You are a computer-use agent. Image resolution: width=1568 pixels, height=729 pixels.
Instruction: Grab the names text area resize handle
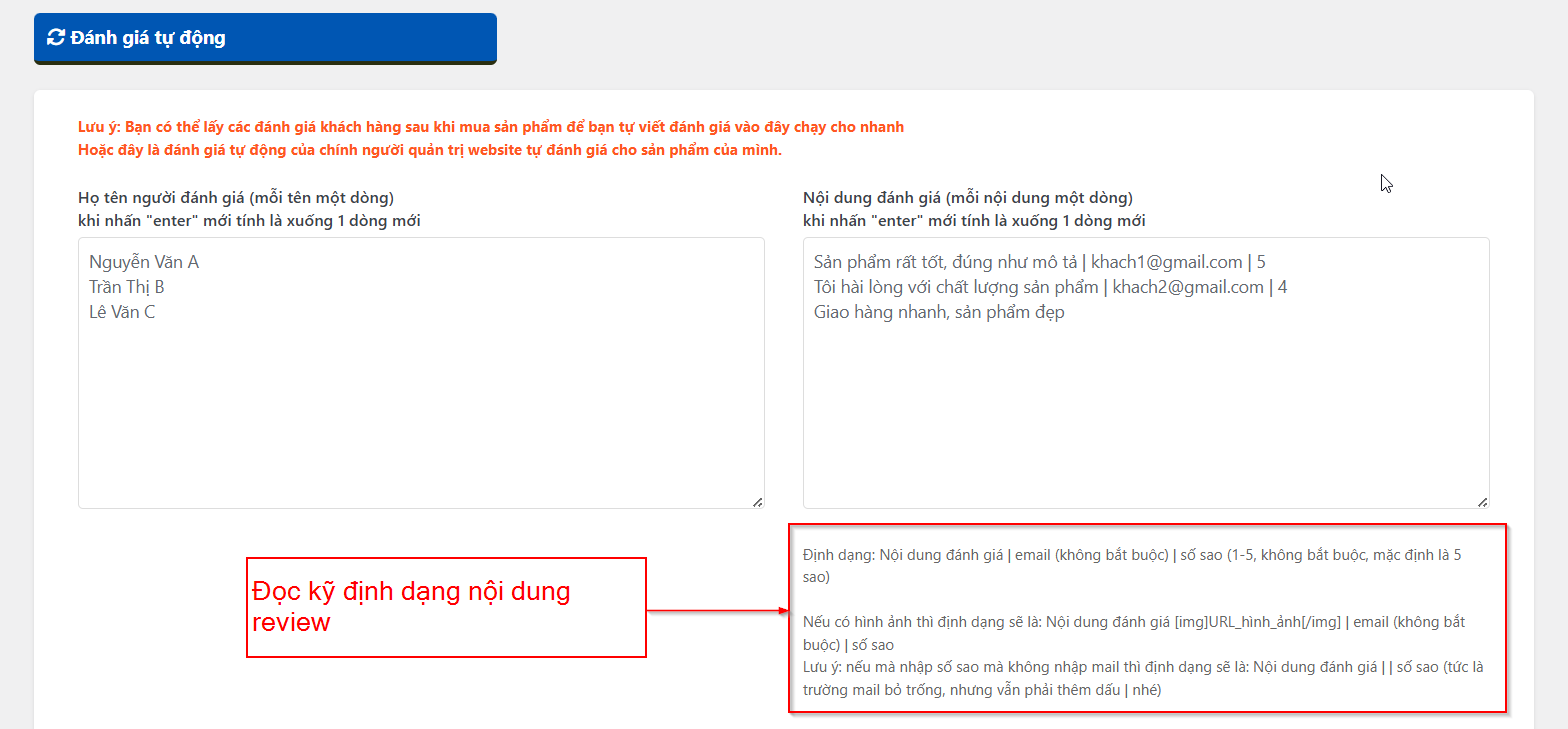(x=757, y=501)
